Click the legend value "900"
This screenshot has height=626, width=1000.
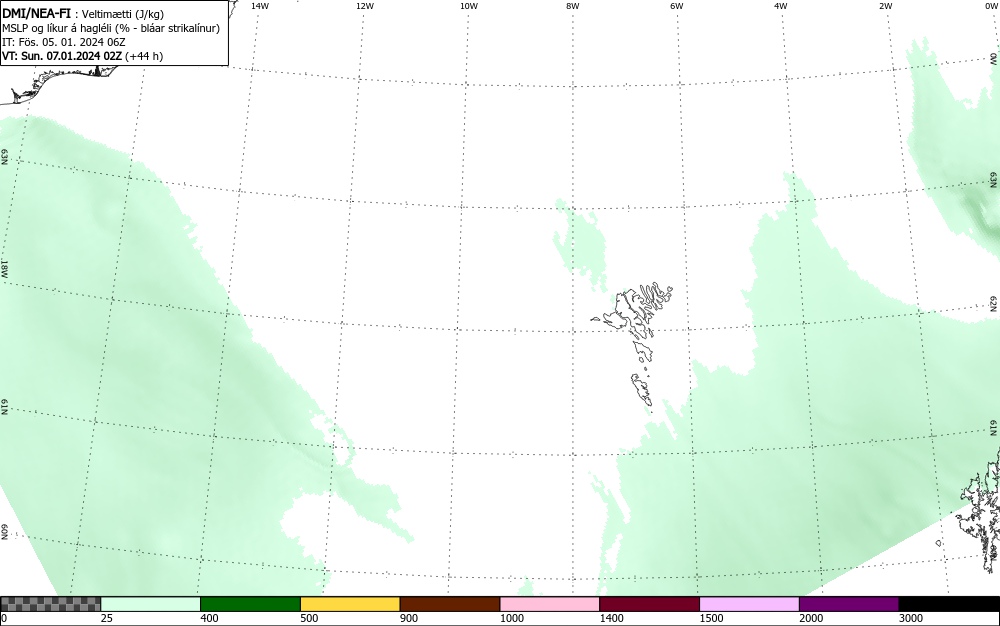pyautogui.click(x=409, y=618)
